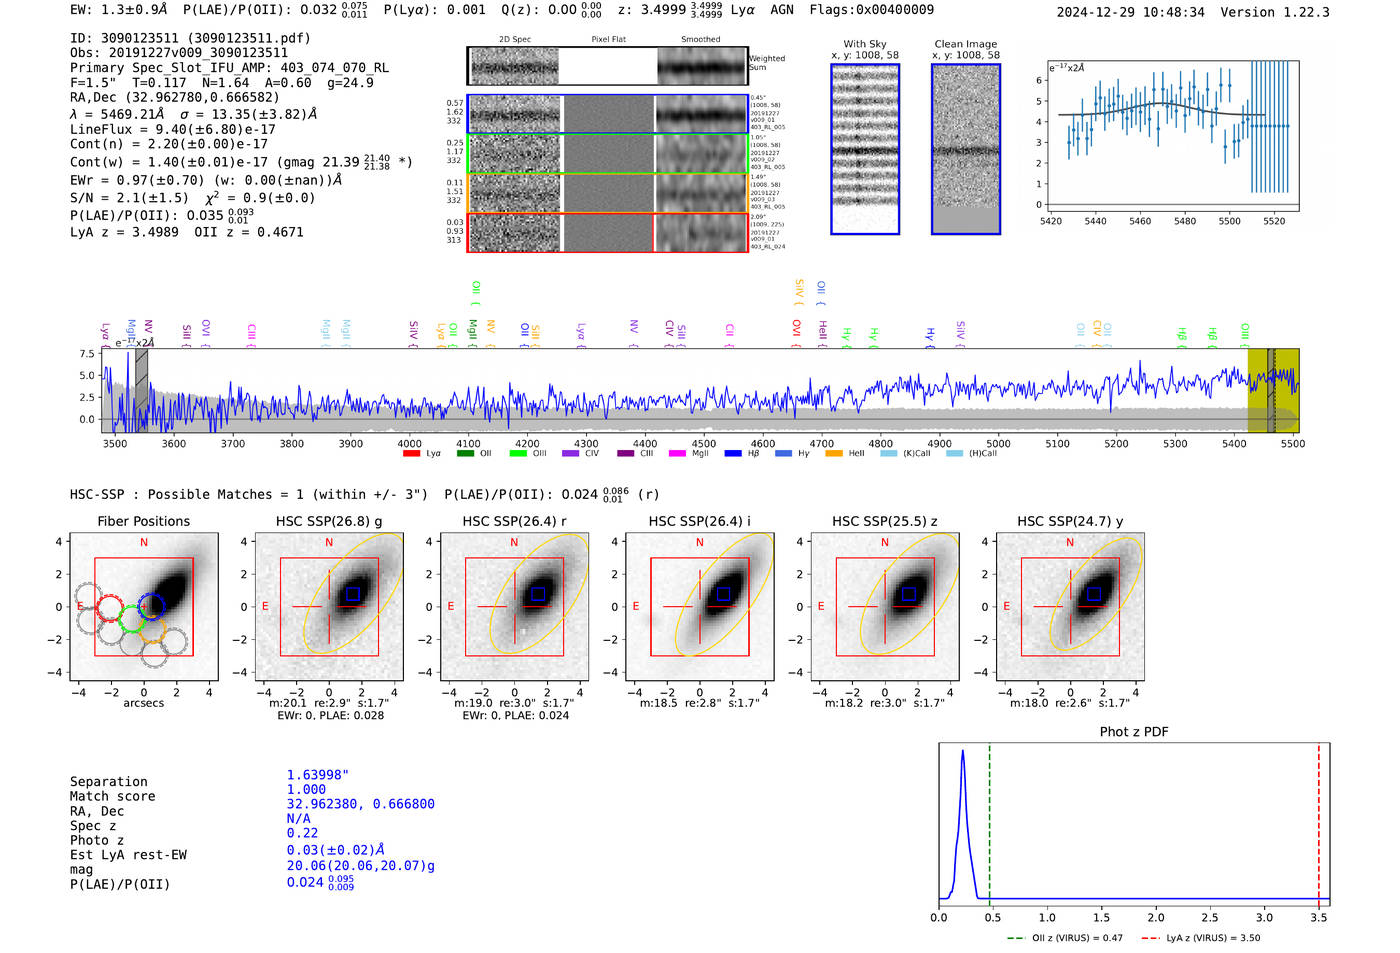Open the HSC SSP(26.8) g image
This screenshot has height=953, width=1400.
pyautogui.click(x=329, y=607)
